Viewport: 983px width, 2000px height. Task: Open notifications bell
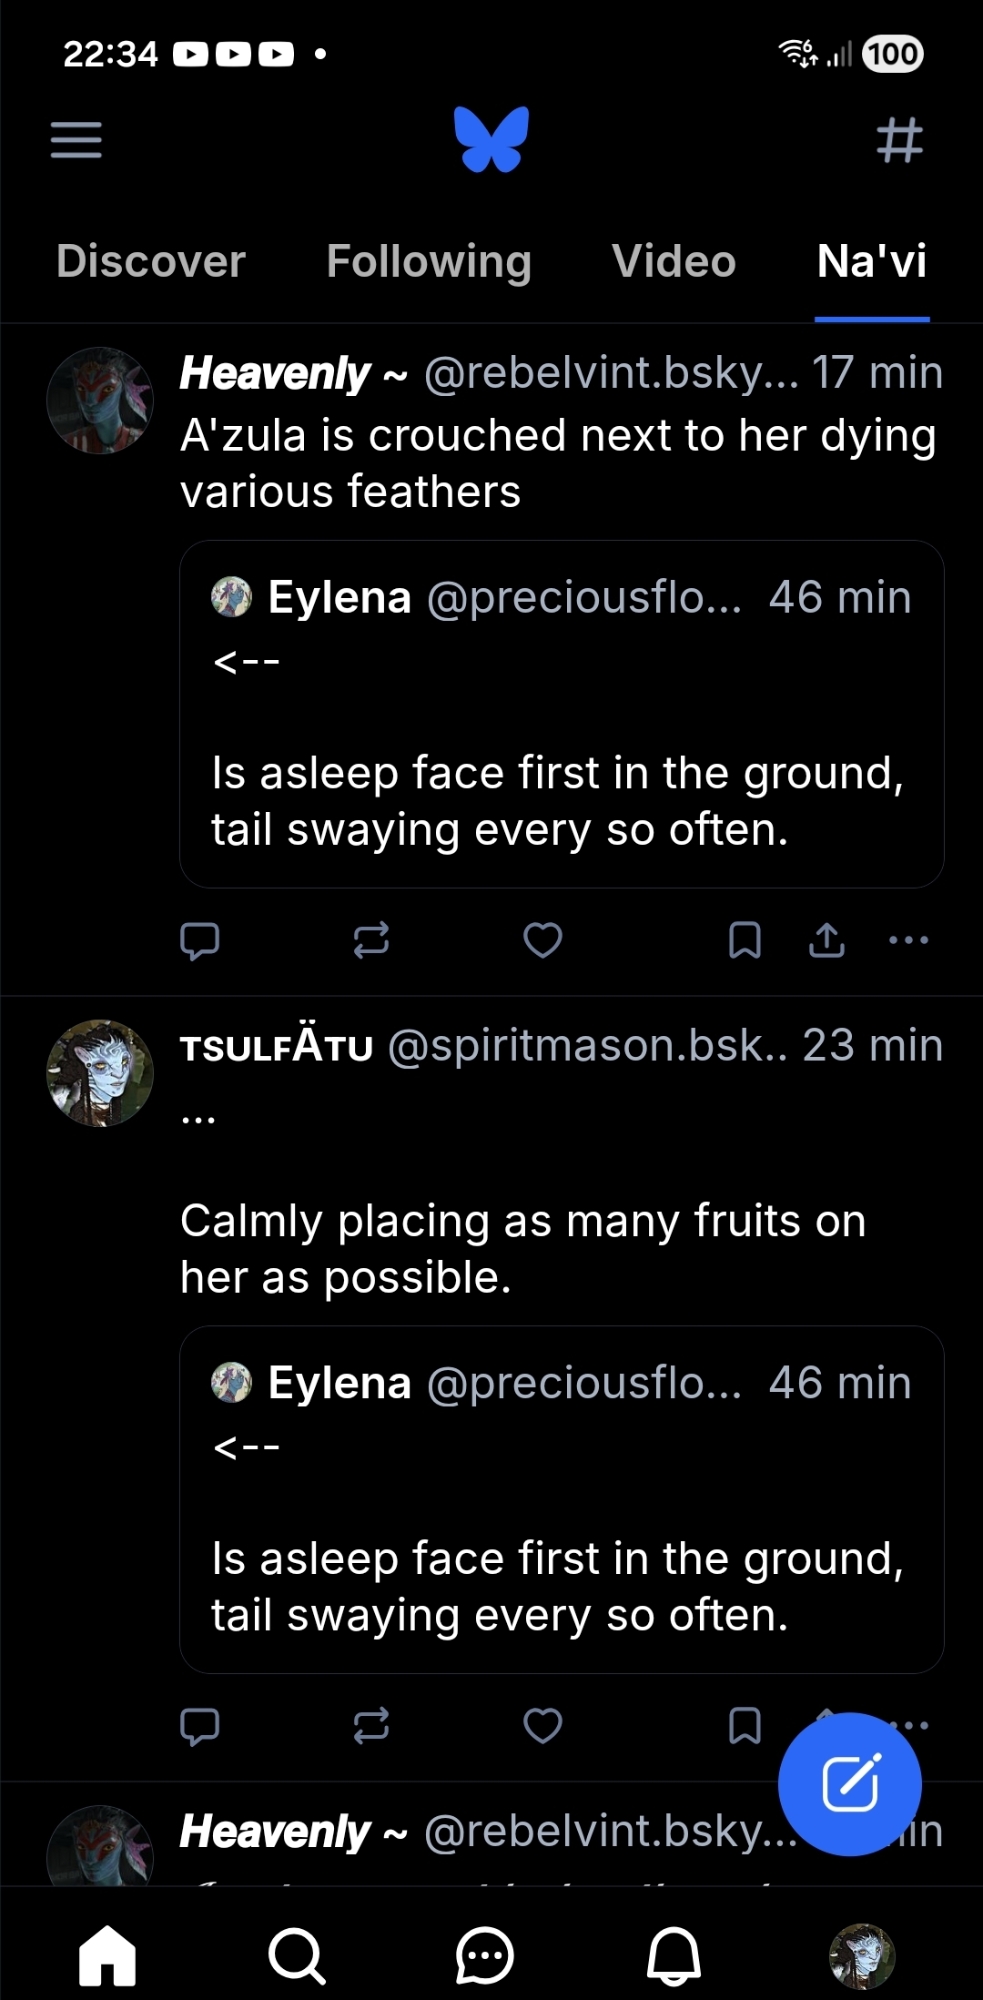(674, 1954)
